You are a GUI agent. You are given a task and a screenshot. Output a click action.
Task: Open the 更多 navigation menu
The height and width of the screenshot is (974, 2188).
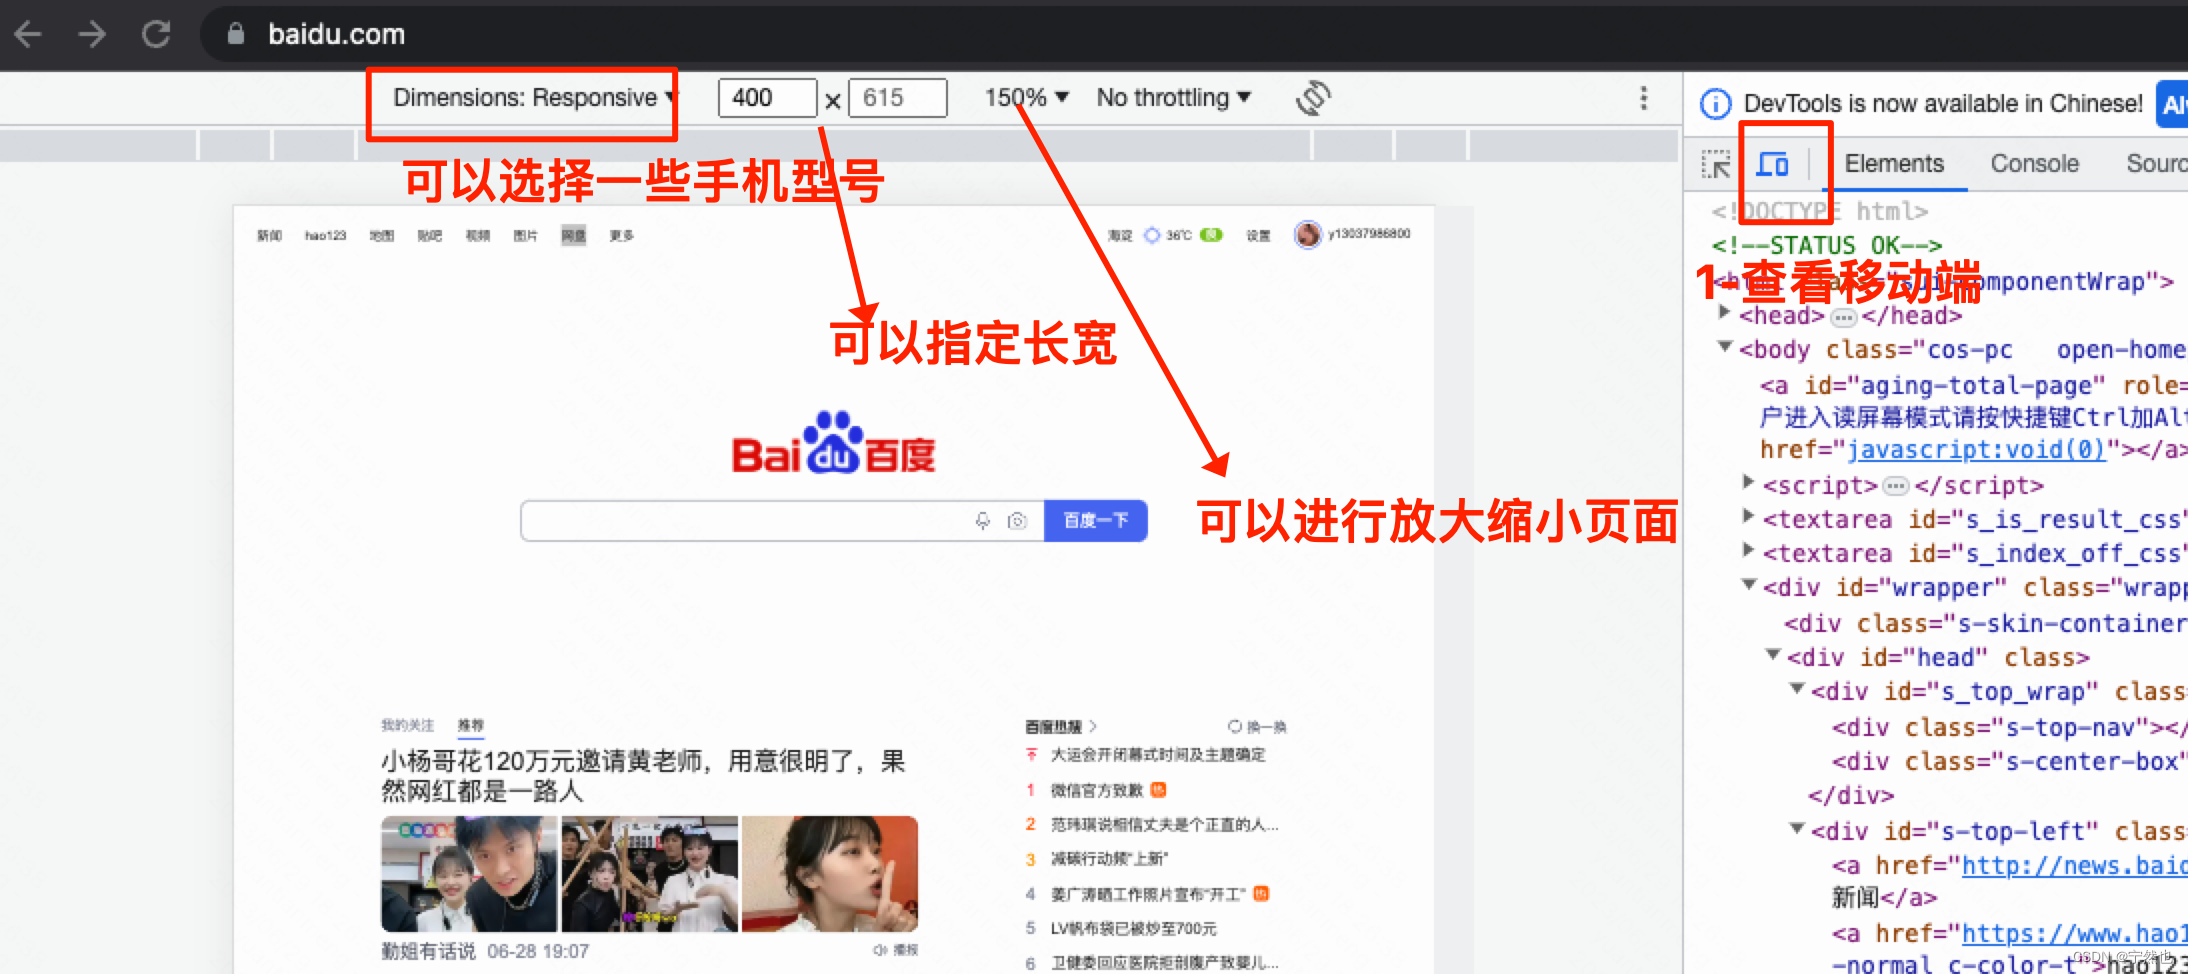click(x=621, y=236)
